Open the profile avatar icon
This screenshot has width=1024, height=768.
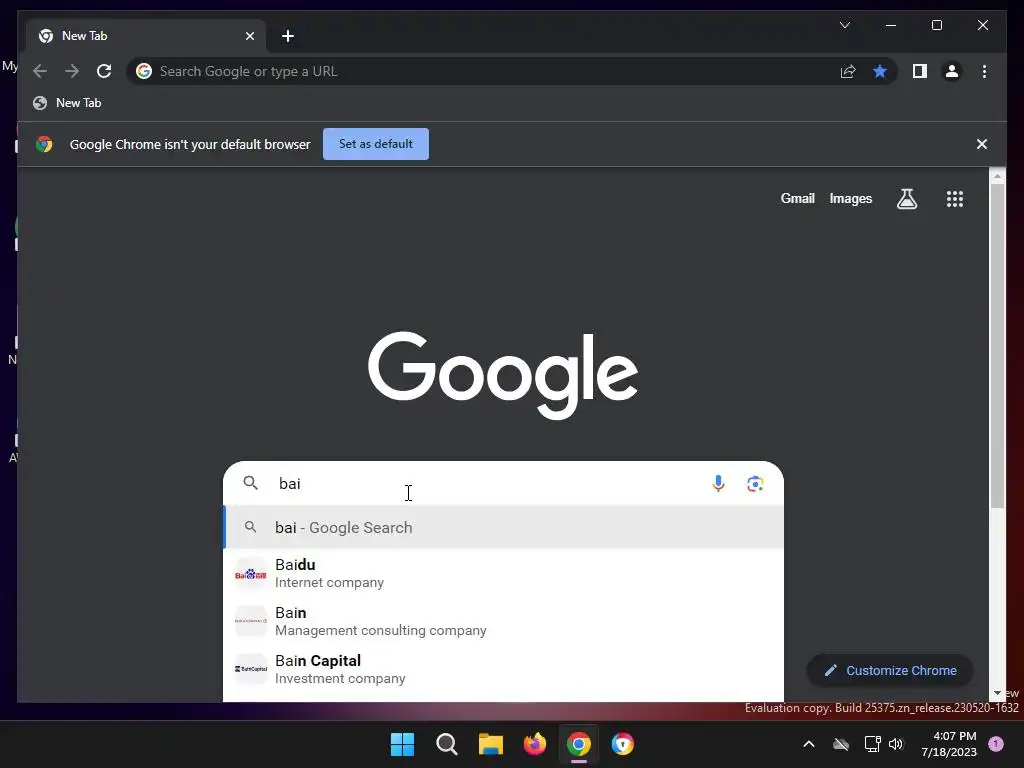[952, 71]
